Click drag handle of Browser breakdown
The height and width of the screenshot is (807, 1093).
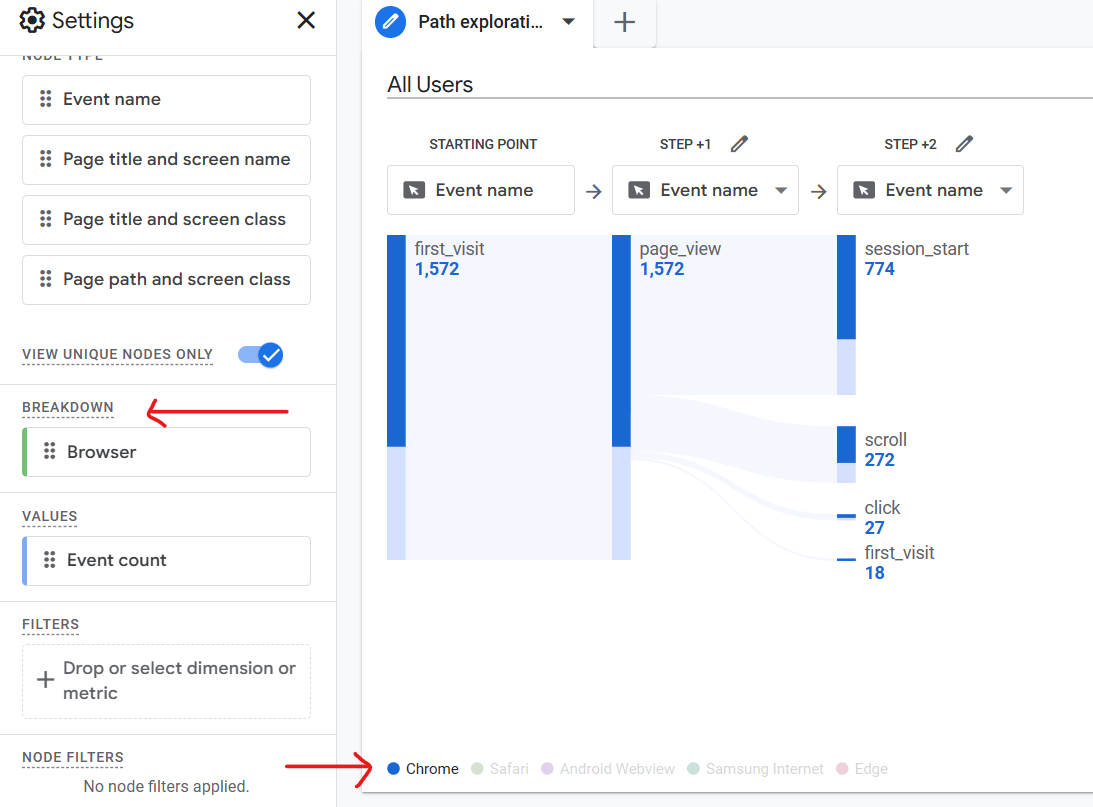coord(49,452)
